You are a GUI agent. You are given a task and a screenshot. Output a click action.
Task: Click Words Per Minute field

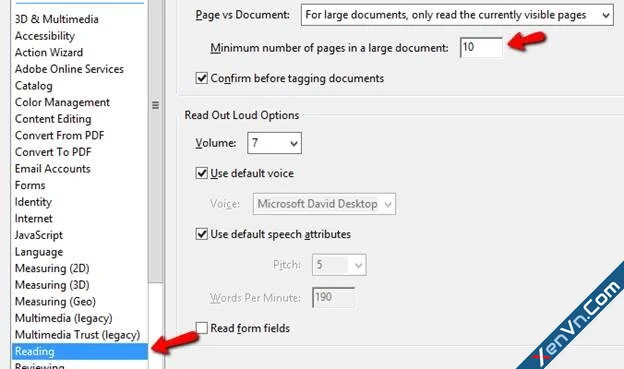pyautogui.click(x=333, y=297)
